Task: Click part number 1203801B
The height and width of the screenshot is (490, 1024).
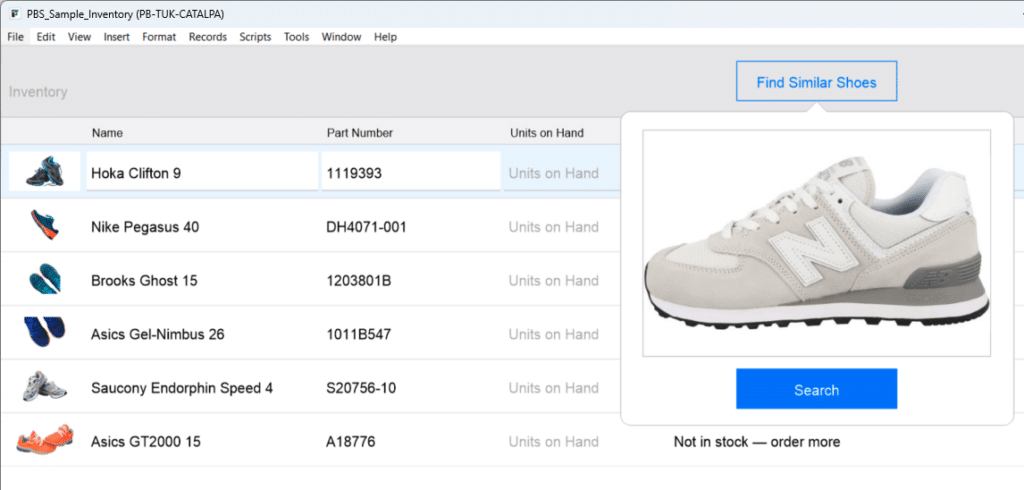Action: point(359,281)
